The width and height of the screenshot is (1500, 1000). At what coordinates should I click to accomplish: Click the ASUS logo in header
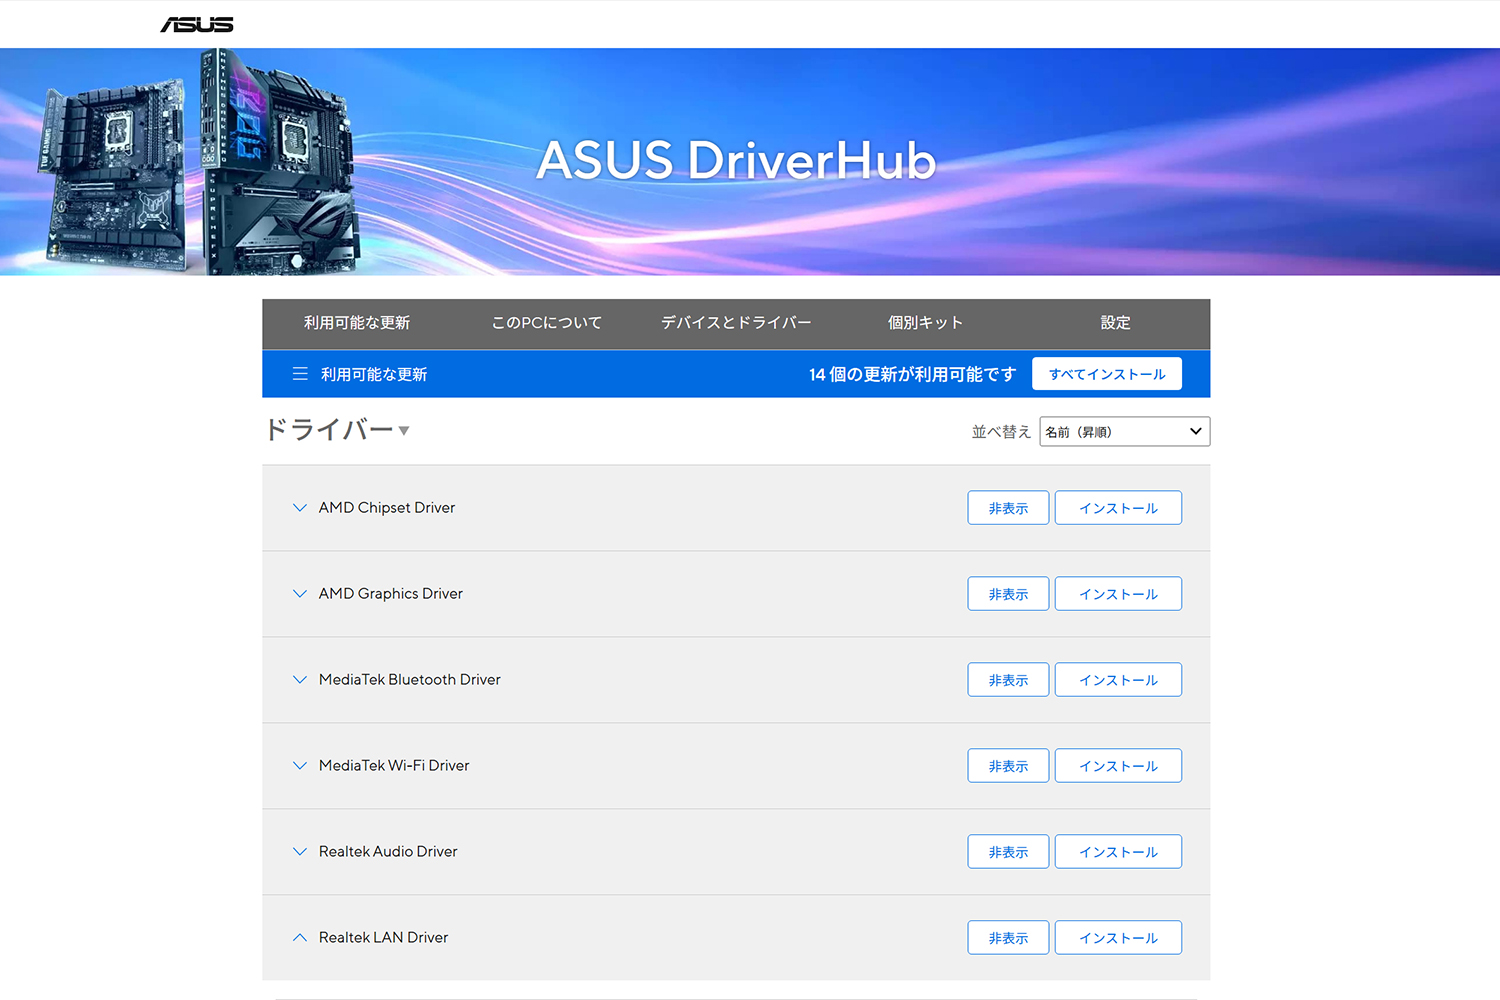pyautogui.click(x=197, y=24)
